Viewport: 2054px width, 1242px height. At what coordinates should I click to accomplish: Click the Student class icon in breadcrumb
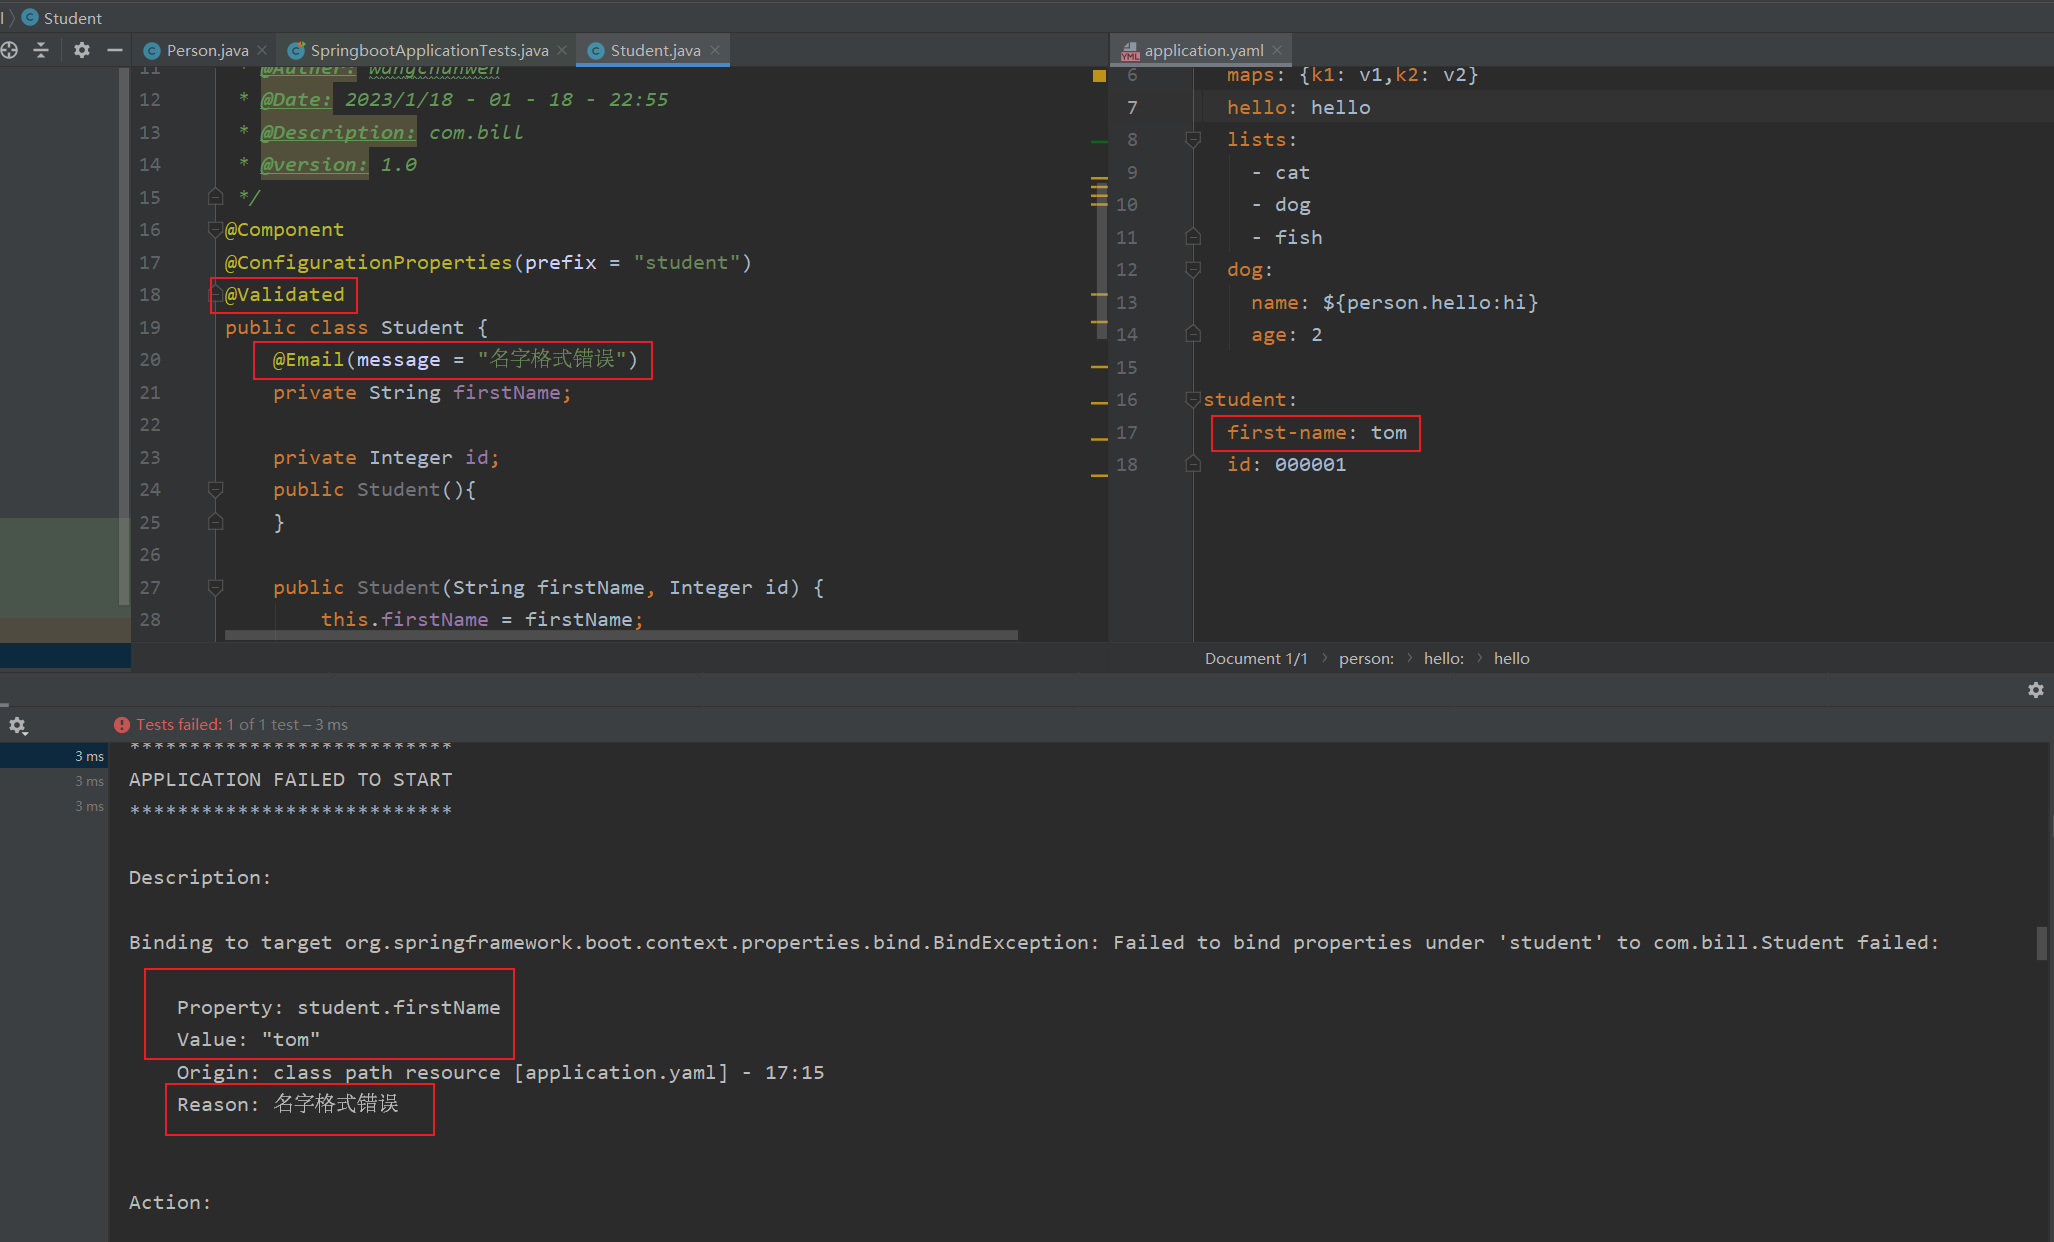coord(30,18)
